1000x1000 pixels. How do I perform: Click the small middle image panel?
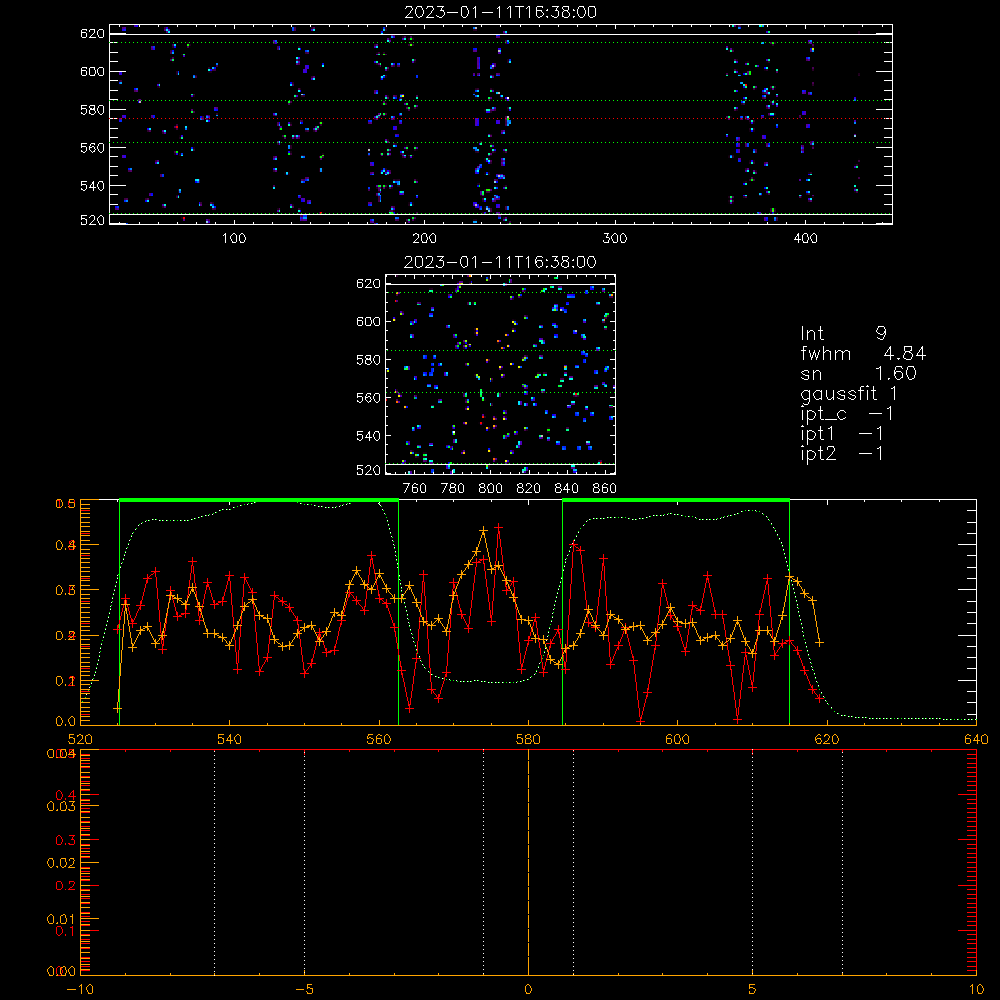500,374
